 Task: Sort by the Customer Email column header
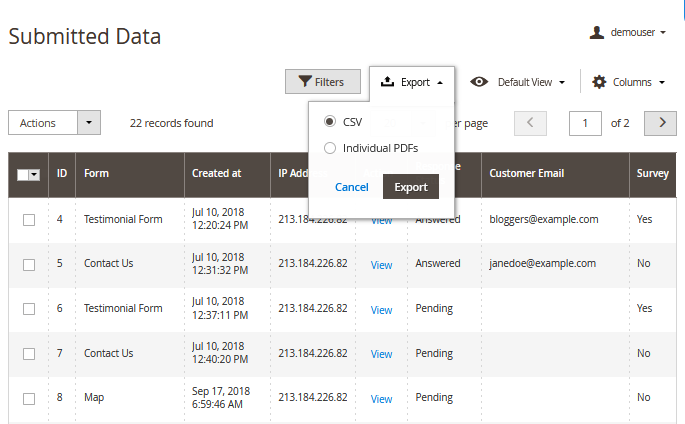point(526,173)
